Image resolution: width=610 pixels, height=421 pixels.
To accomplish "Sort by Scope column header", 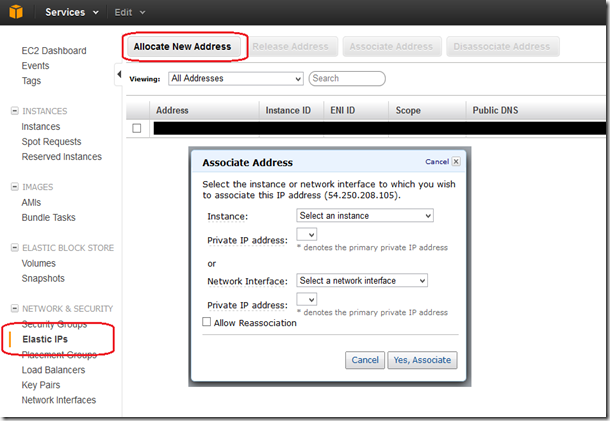I will tap(427, 111).
